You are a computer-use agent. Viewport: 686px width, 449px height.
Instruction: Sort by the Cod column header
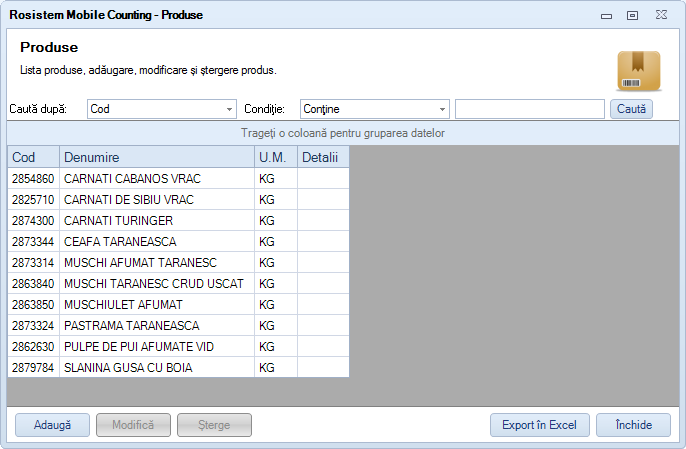pos(33,157)
